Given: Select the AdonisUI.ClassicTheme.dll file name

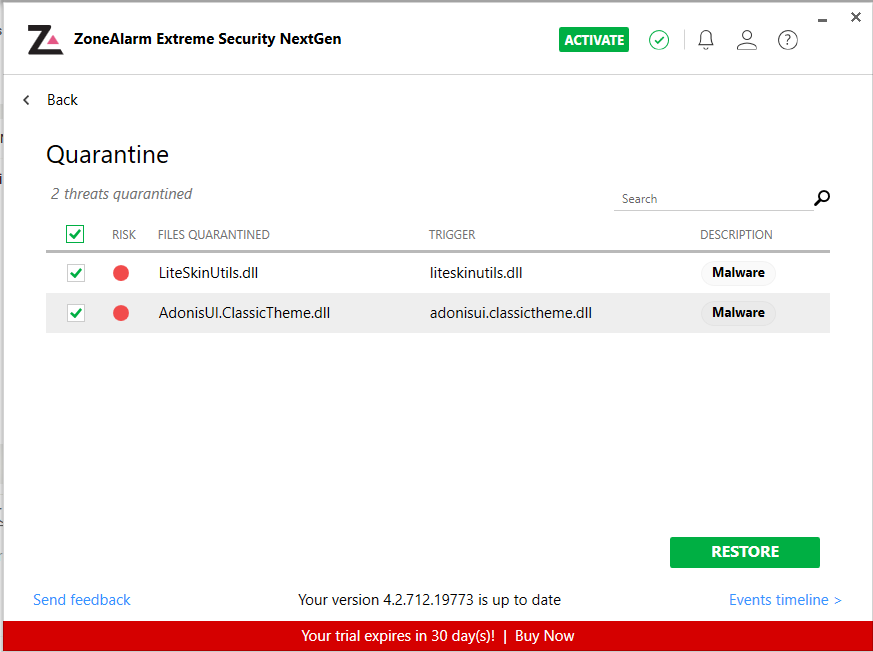Looking at the screenshot, I should [244, 313].
